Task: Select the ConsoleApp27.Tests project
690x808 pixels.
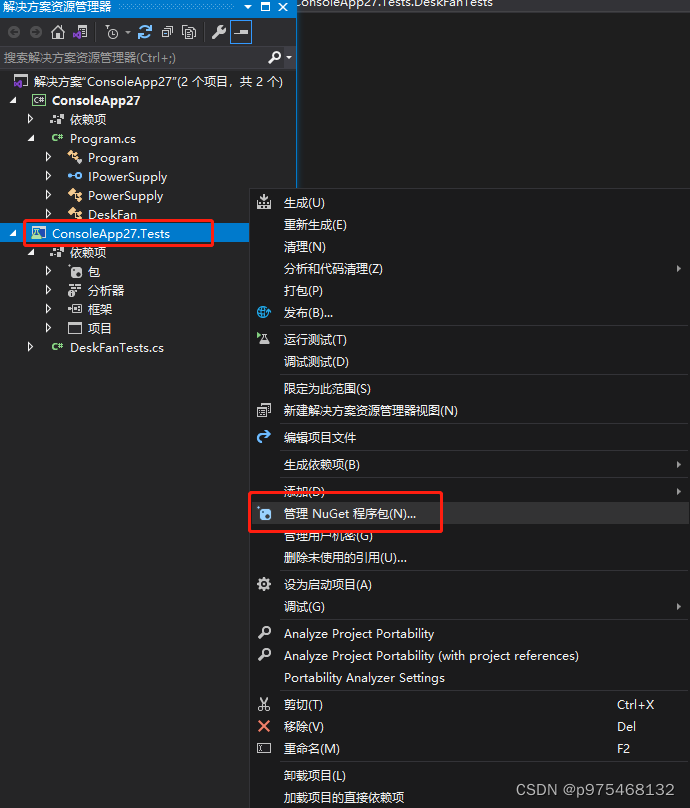Action: [x=111, y=233]
